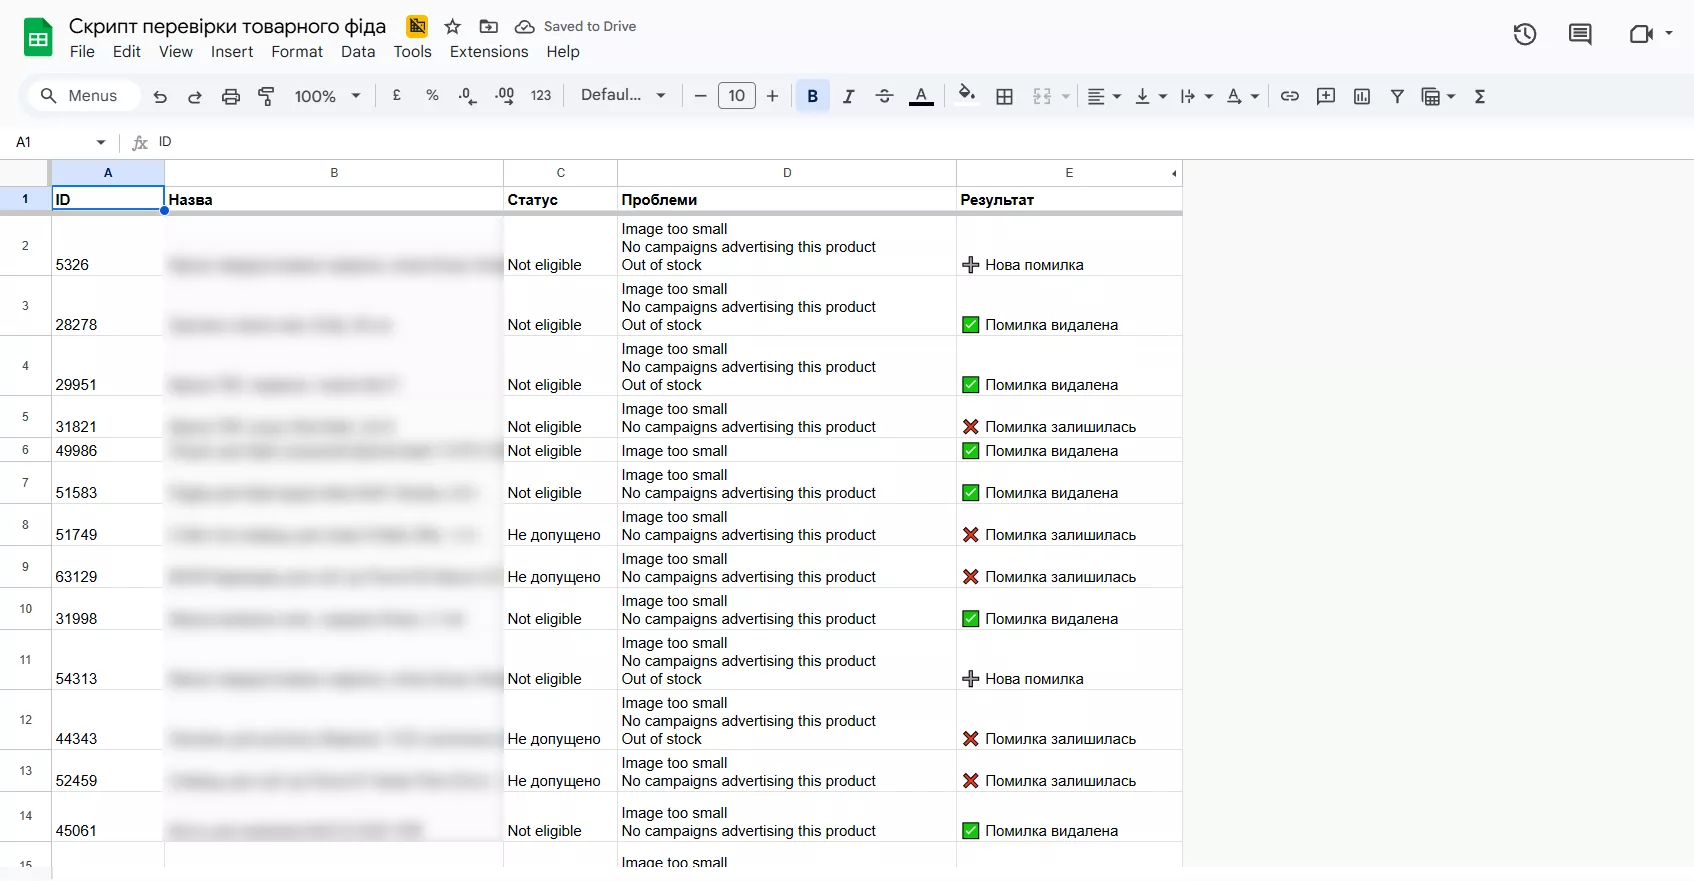Click the font size input field
This screenshot has height=881, width=1694.
[736, 96]
